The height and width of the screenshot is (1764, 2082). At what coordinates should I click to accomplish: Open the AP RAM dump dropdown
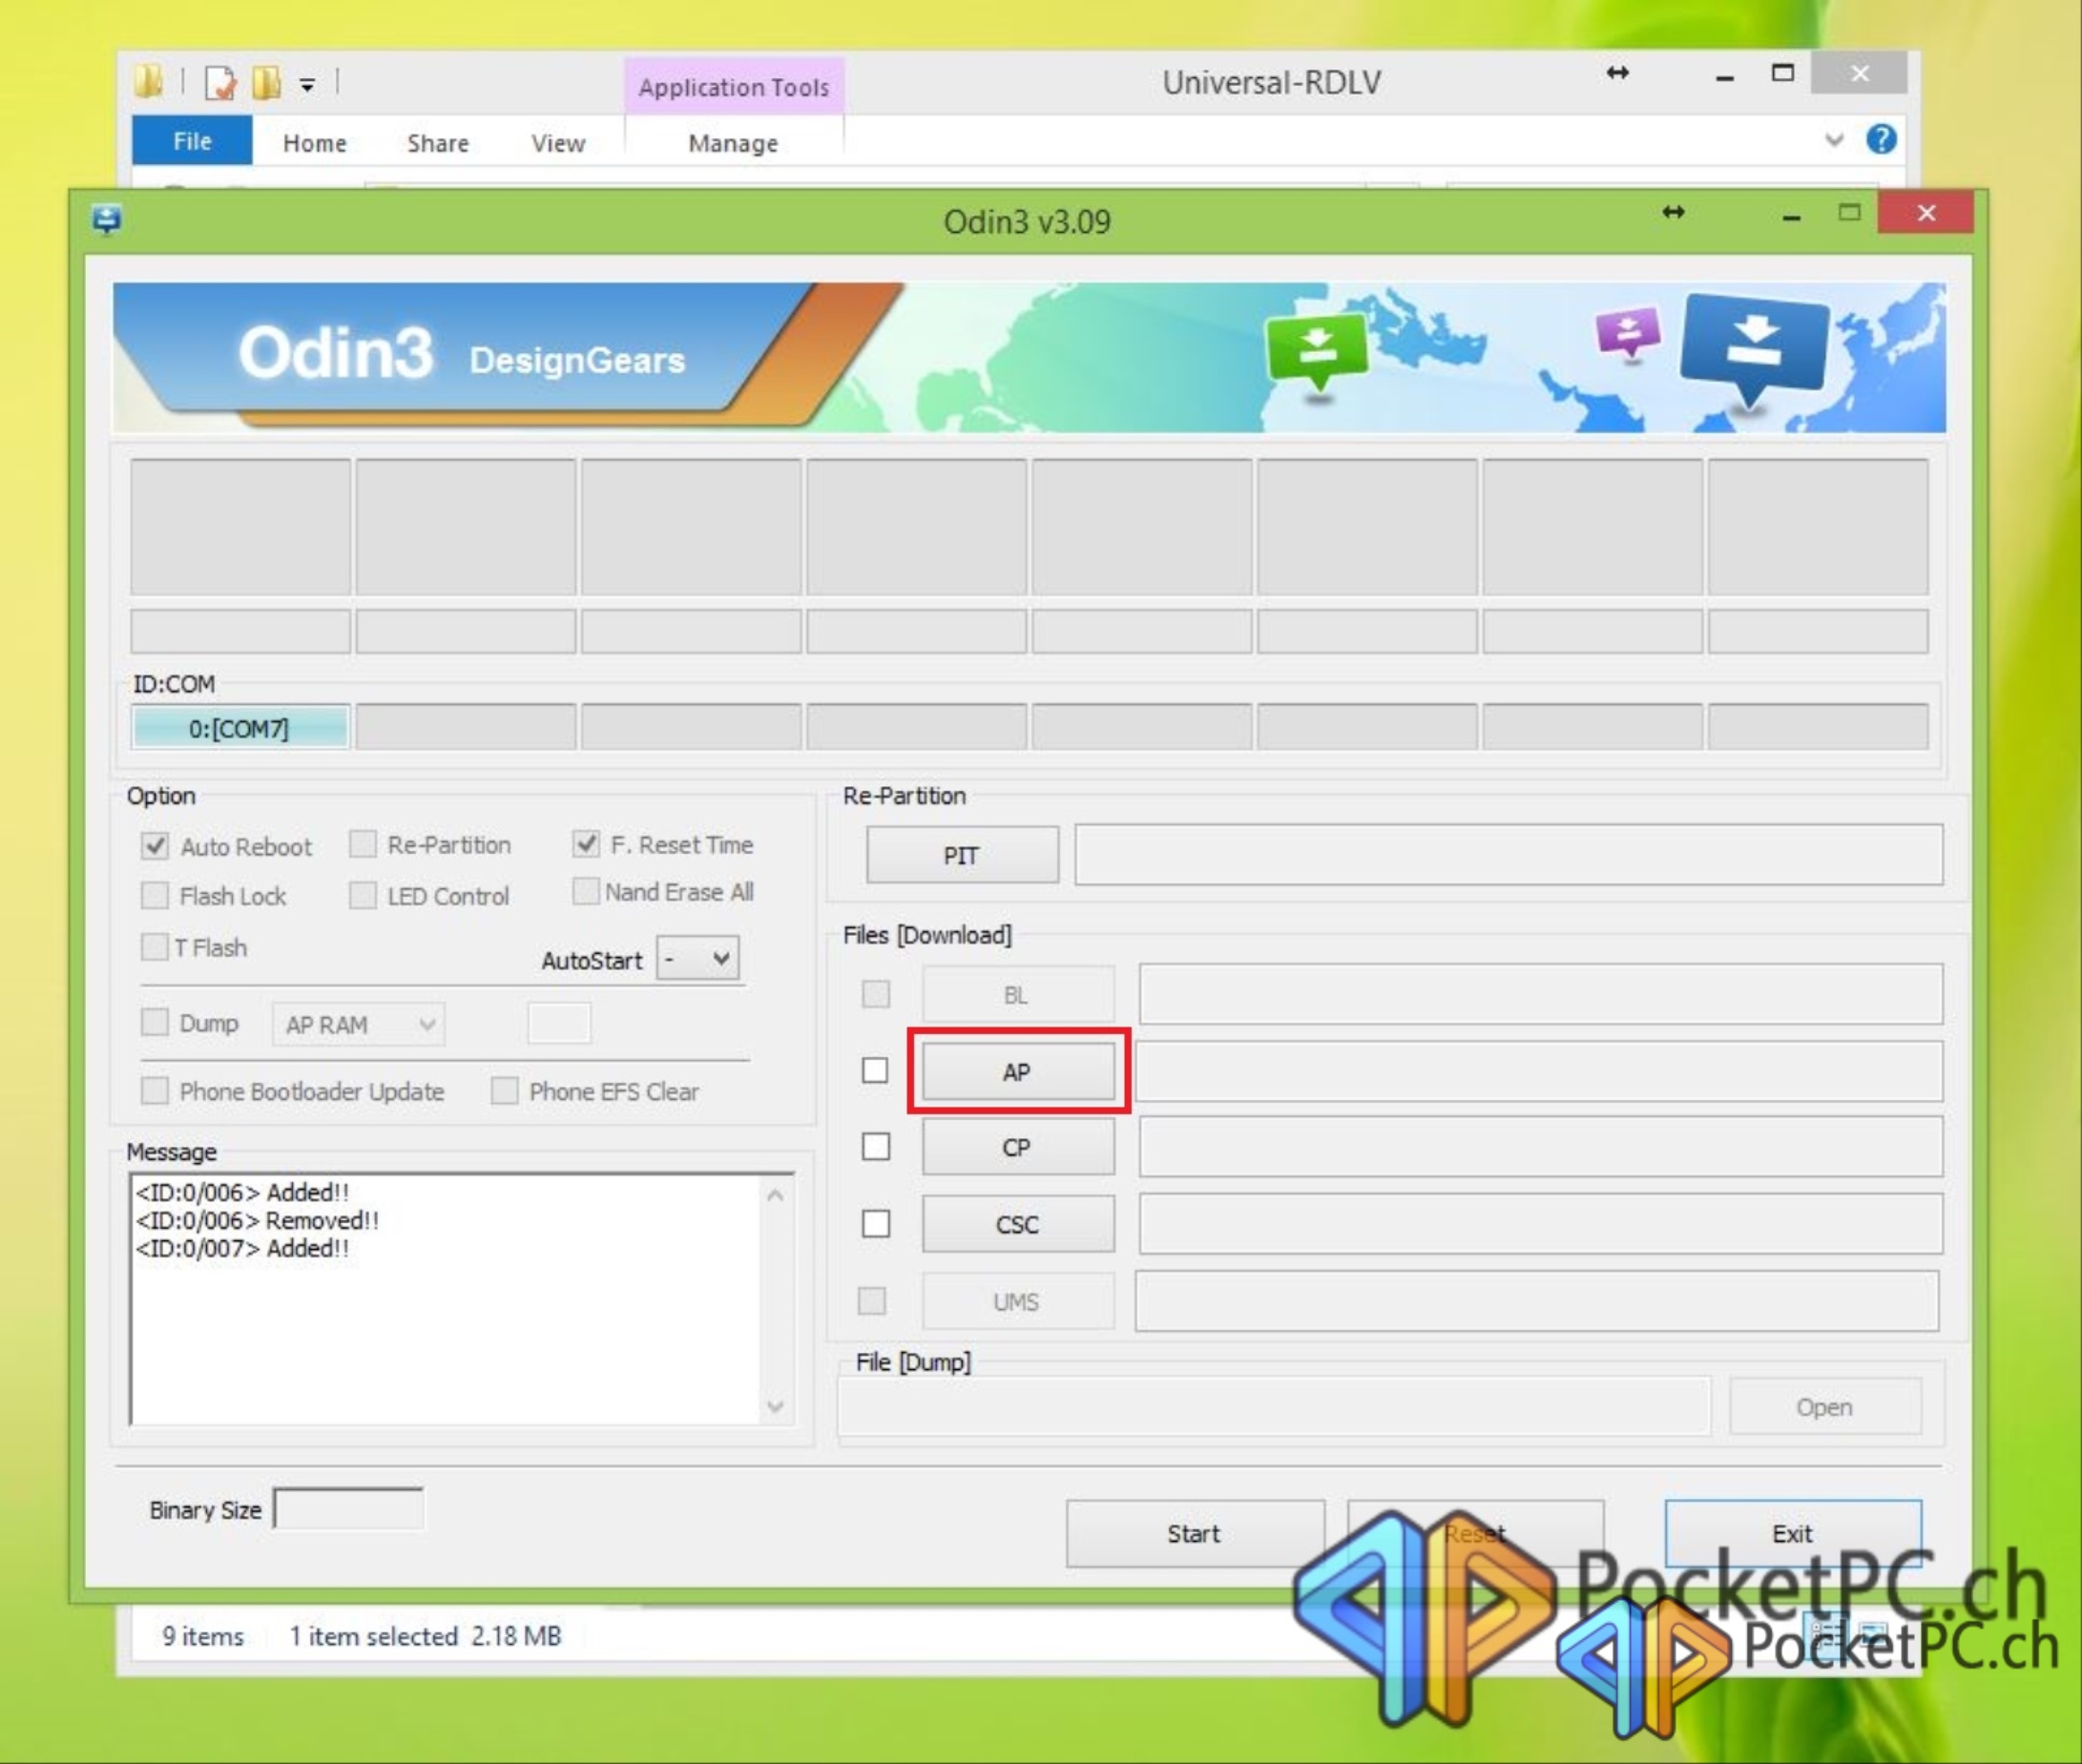(x=358, y=1024)
